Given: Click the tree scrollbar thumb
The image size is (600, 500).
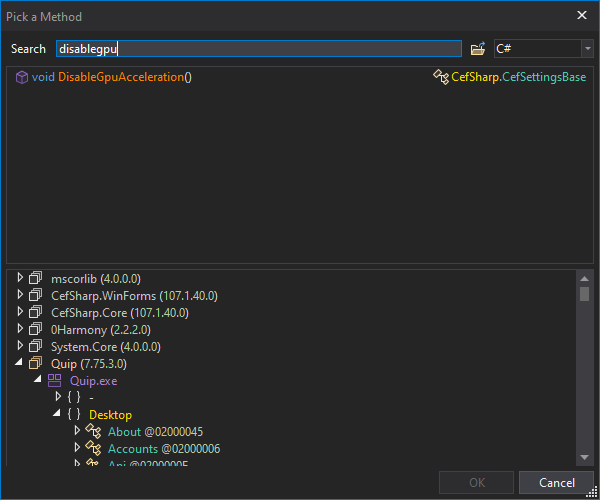Looking at the screenshot, I should (x=584, y=294).
